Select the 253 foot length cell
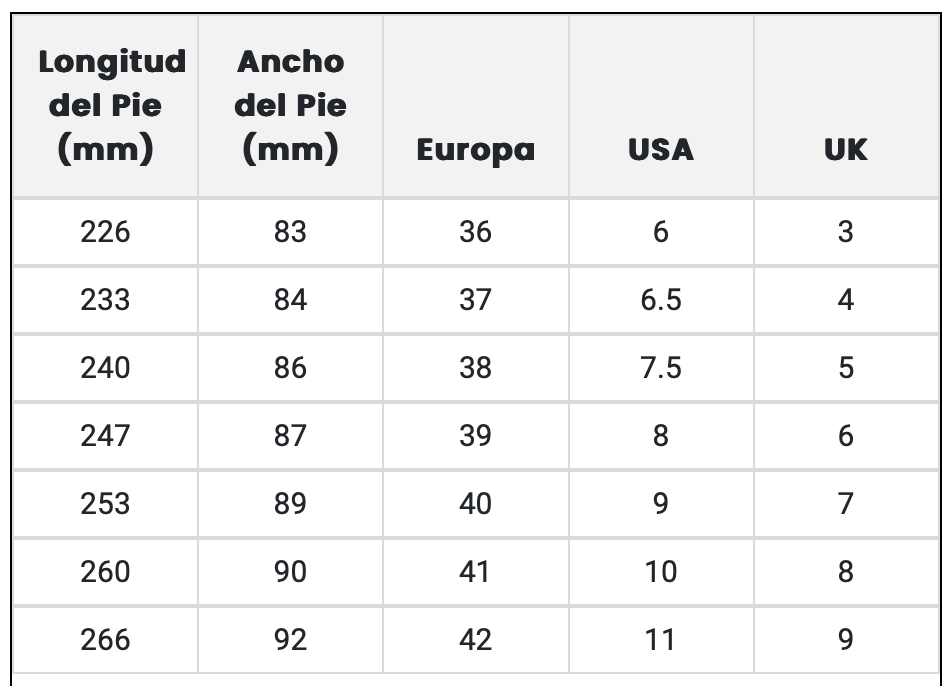The width and height of the screenshot is (950, 686). [x=105, y=504]
